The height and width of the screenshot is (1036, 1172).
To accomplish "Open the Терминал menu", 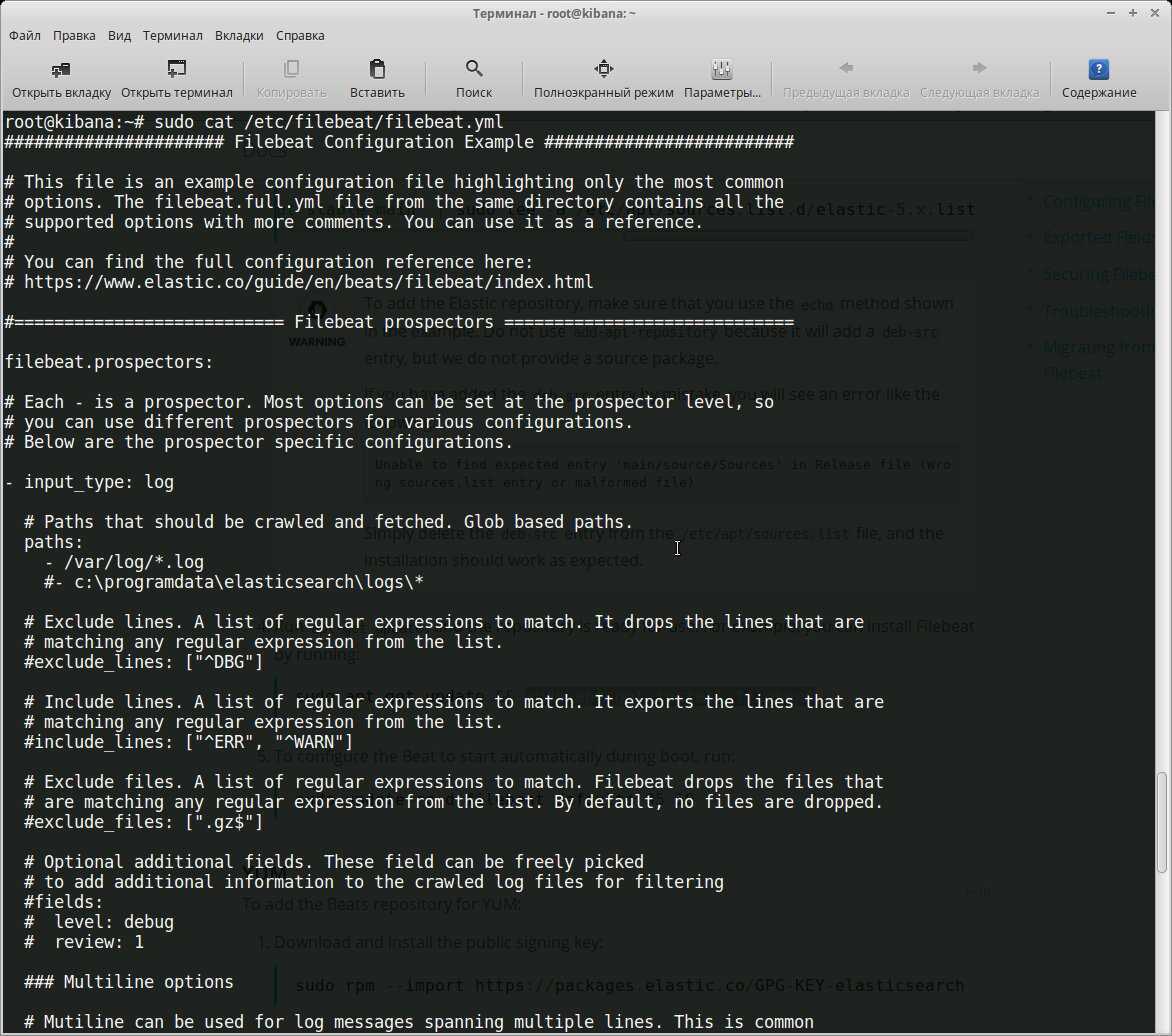I will click(x=172, y=35).
